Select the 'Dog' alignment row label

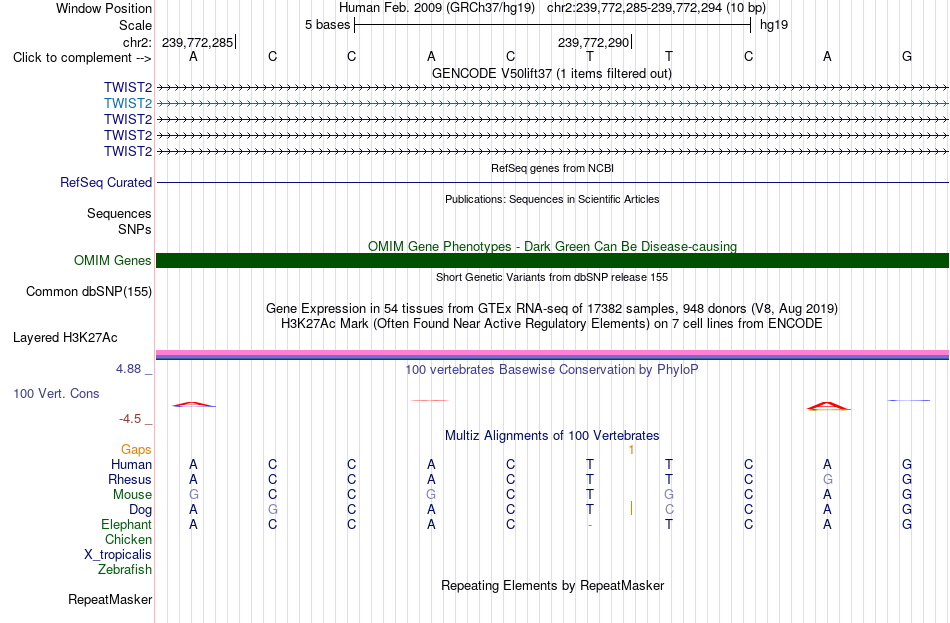140,510
